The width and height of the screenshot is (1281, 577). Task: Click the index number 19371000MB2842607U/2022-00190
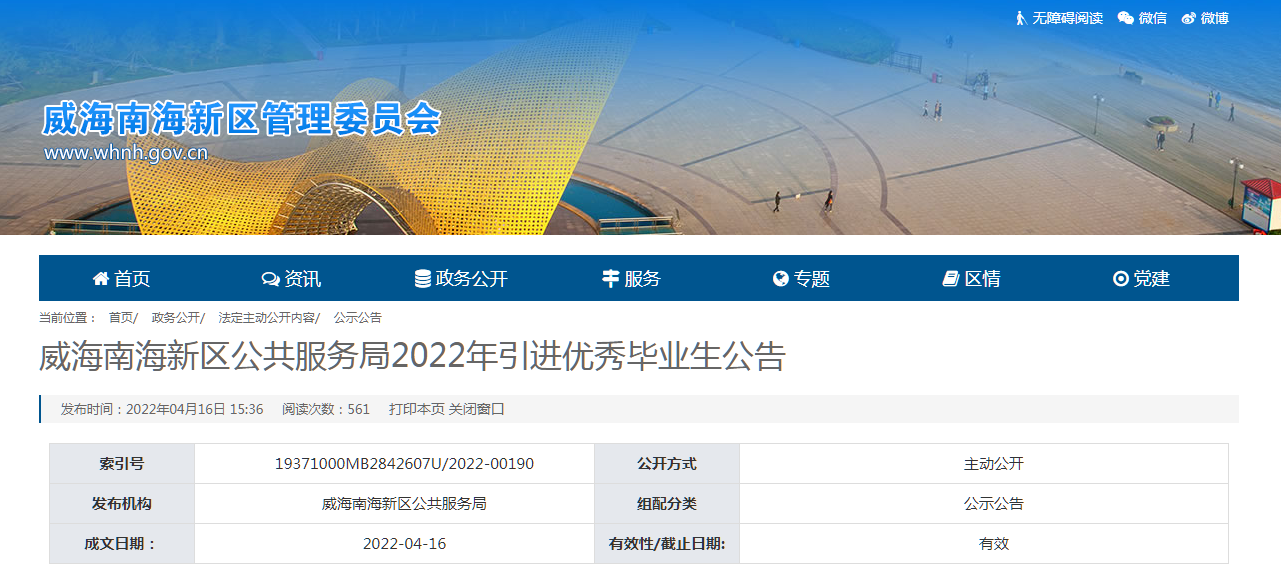click(404, 464)
